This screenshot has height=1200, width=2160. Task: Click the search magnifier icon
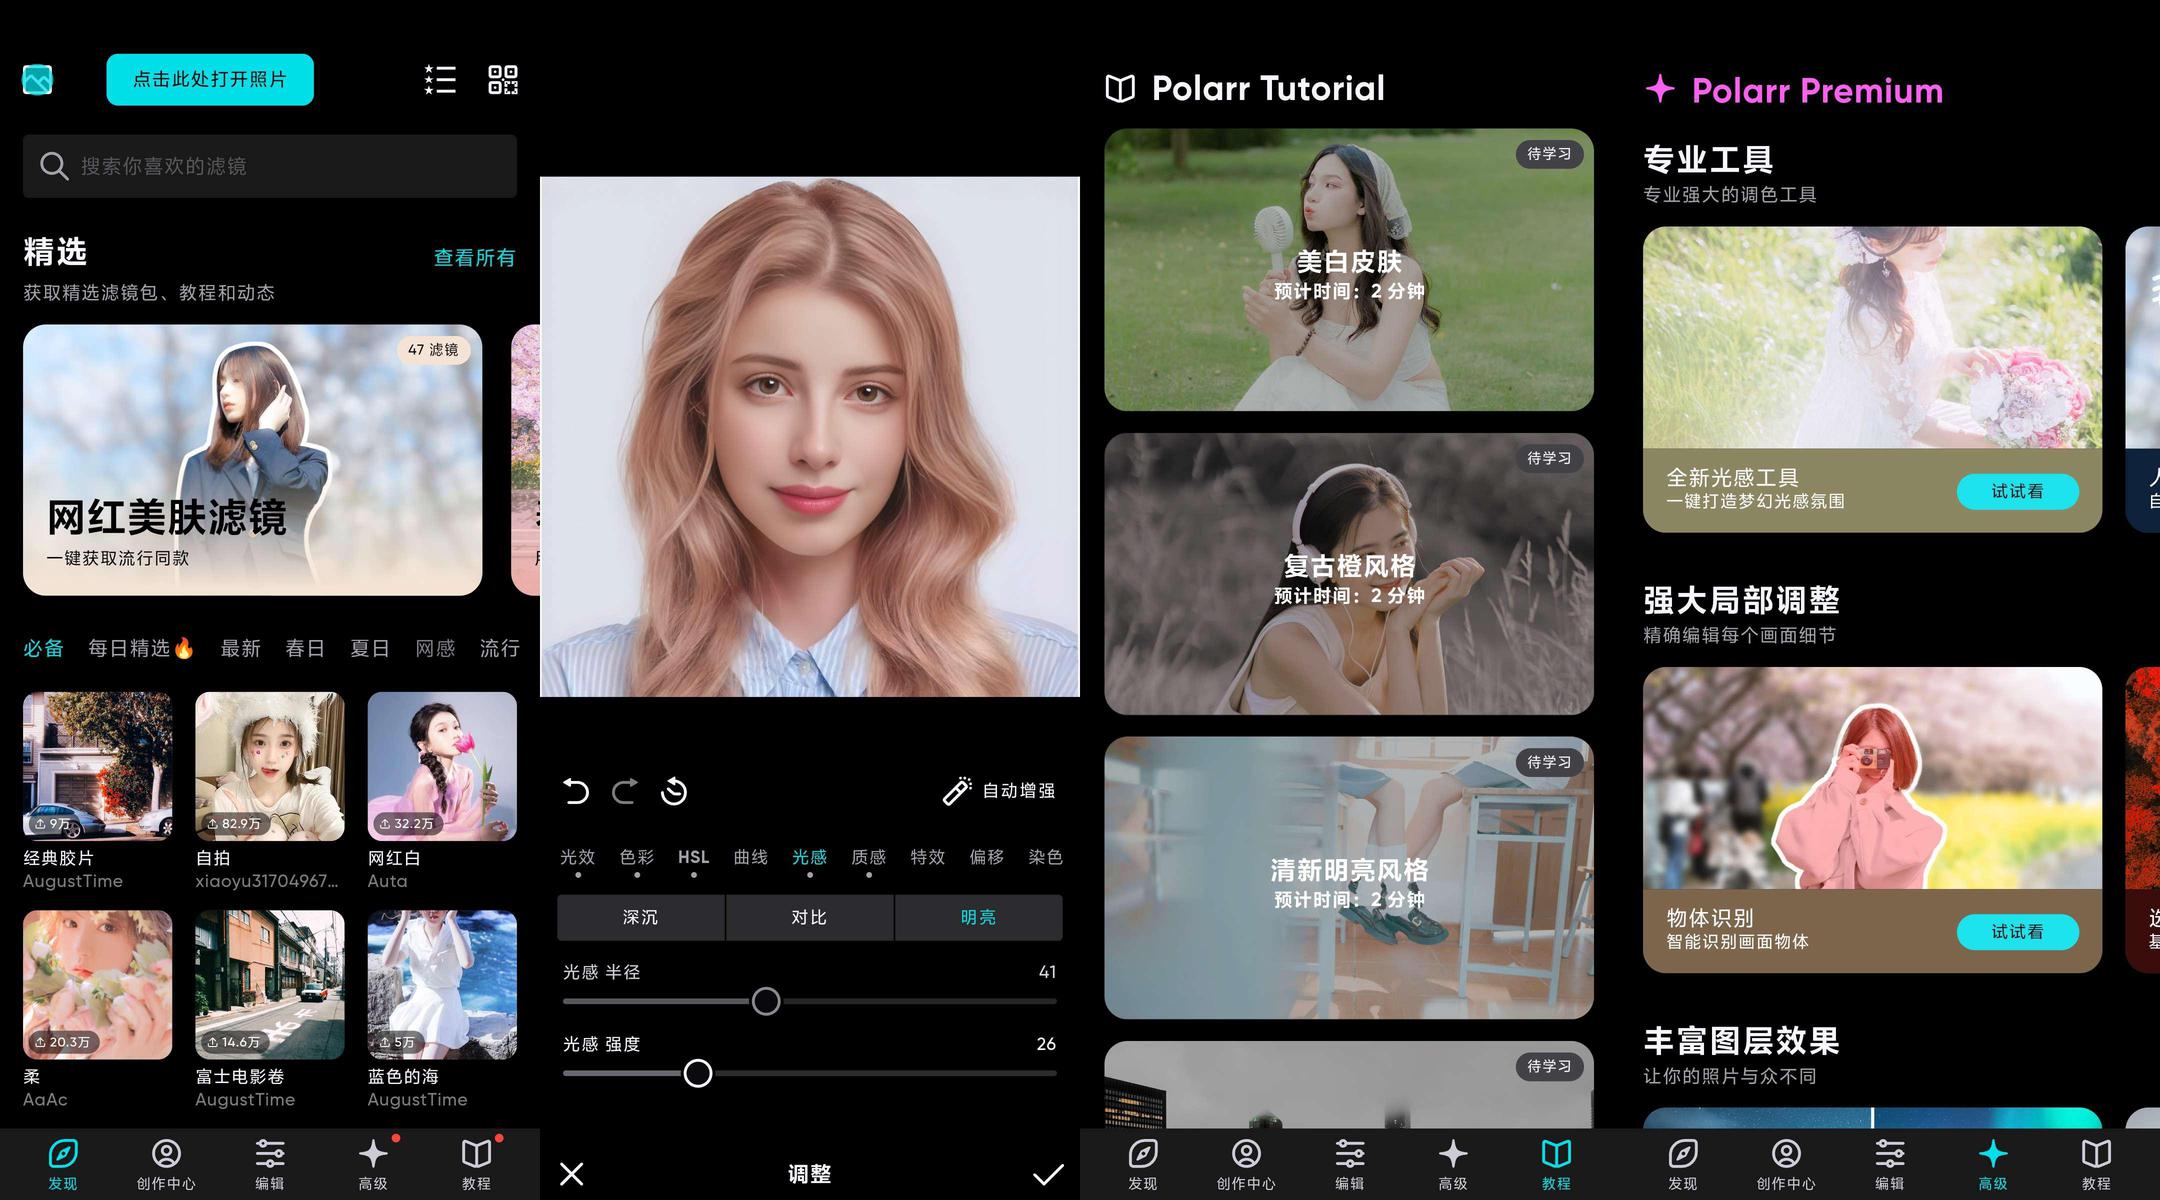click(x=54, y=166)
